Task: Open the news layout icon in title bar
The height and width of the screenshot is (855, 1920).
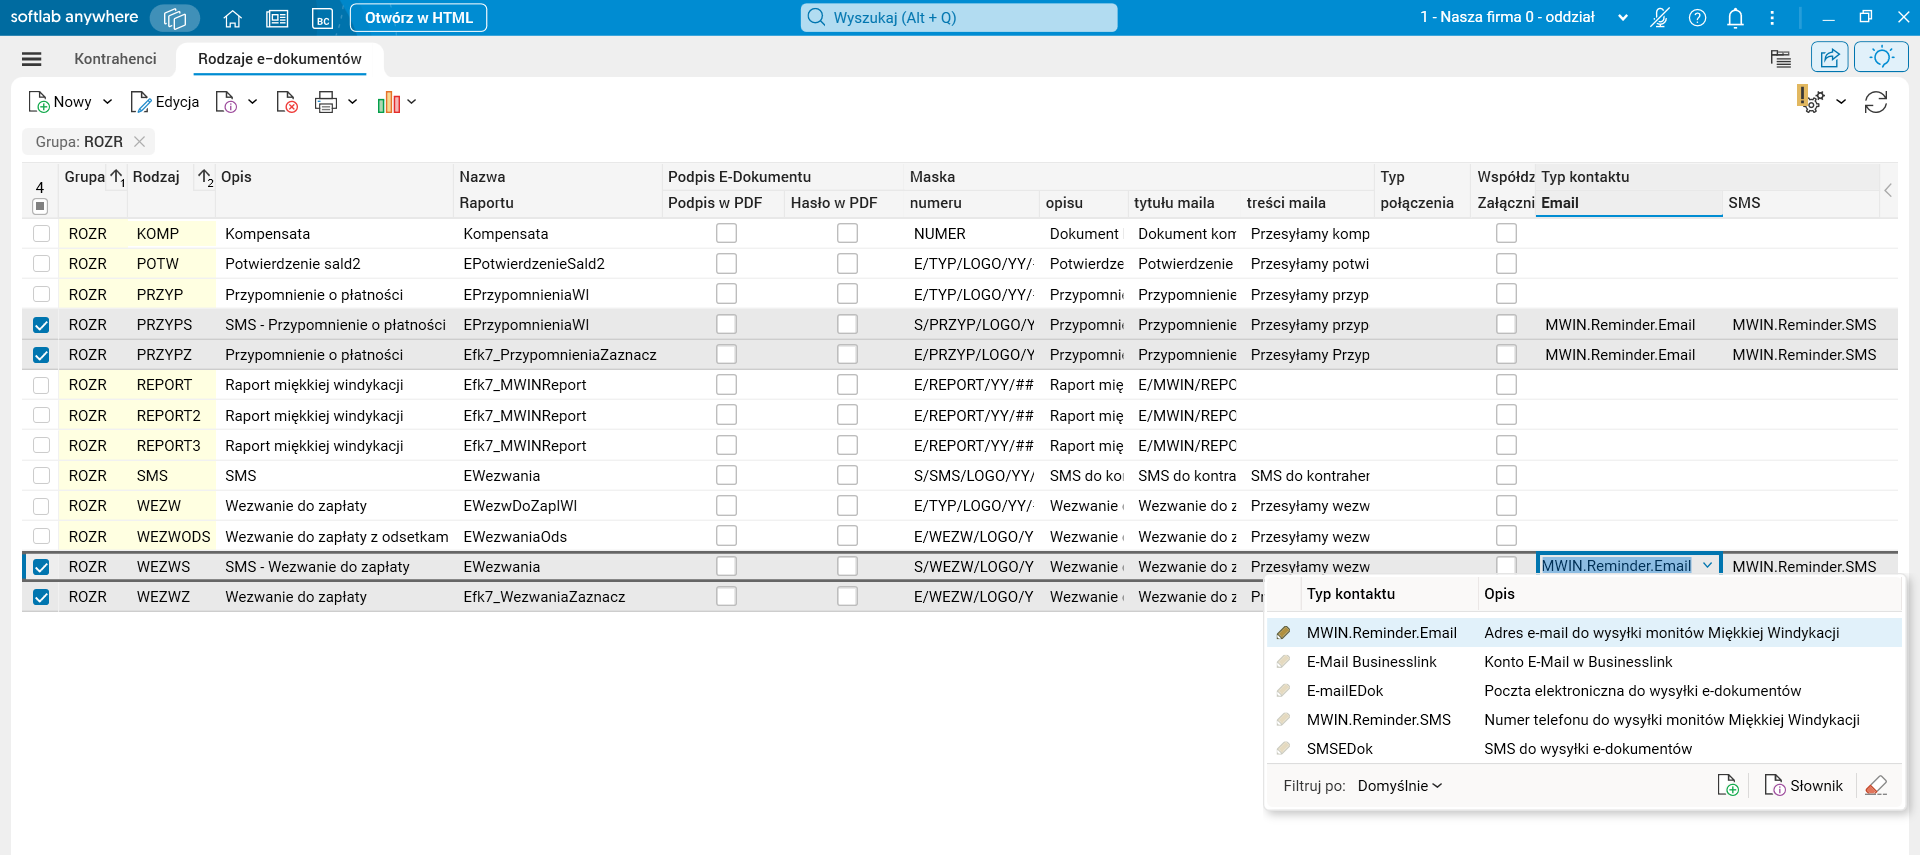Action: click(277, 18)
